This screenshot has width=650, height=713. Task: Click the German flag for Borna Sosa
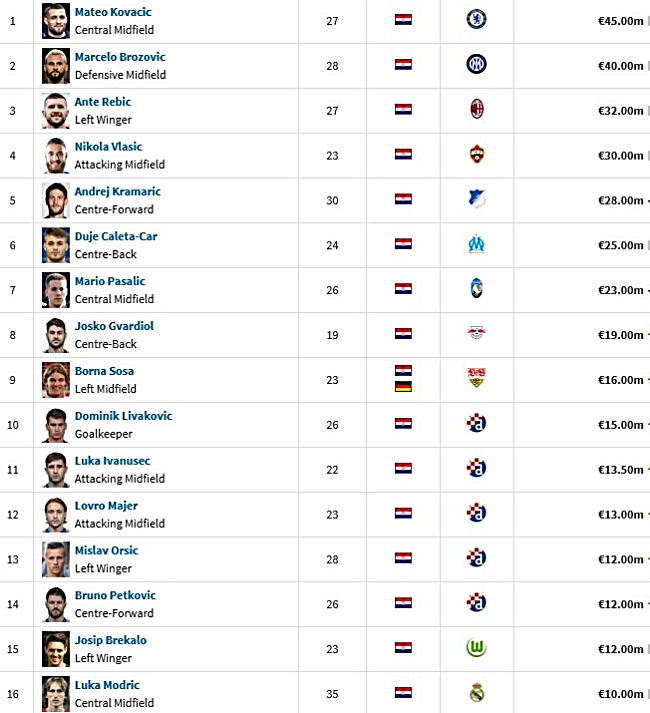point(403,387)
